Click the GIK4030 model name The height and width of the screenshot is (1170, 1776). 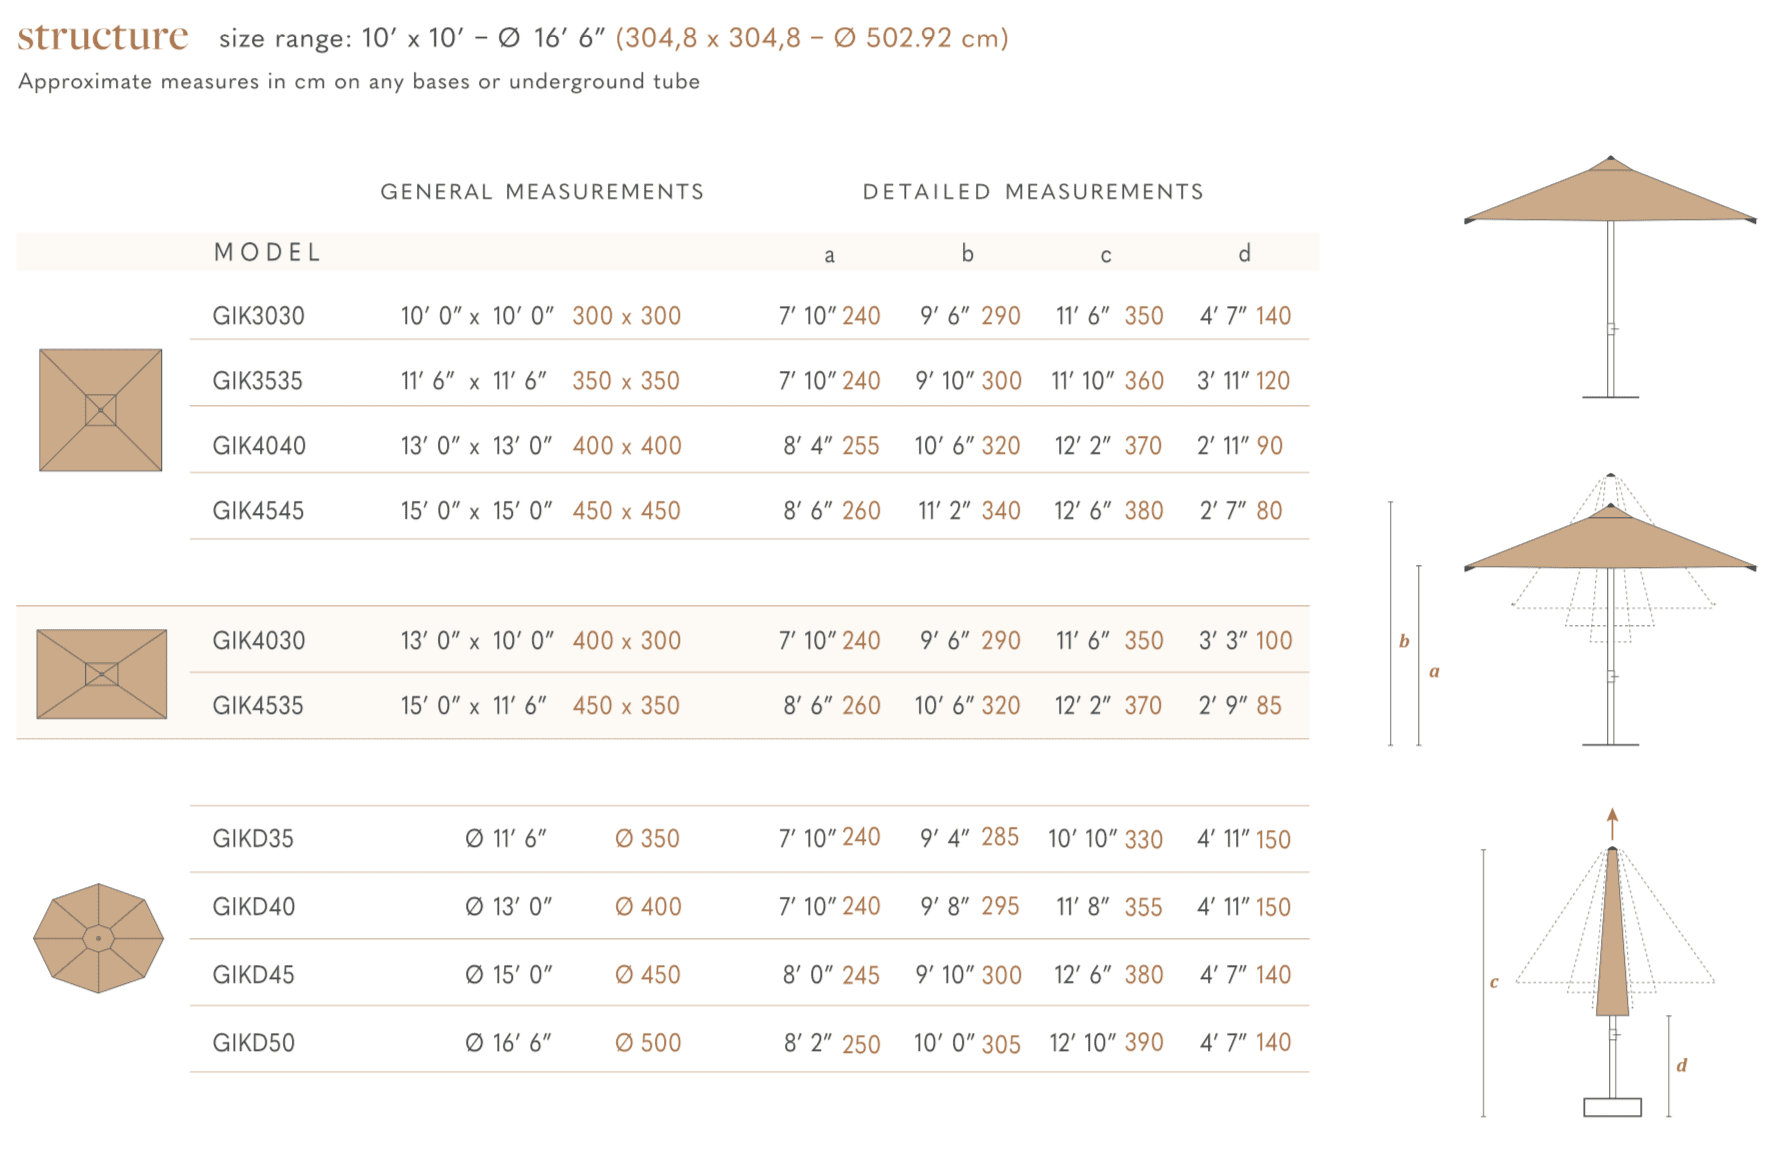258,641
